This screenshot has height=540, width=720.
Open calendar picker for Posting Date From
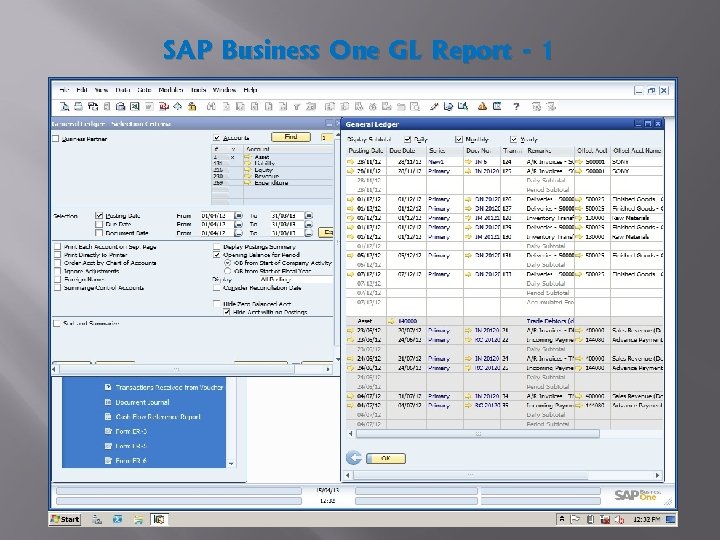(x=238, y=215)
